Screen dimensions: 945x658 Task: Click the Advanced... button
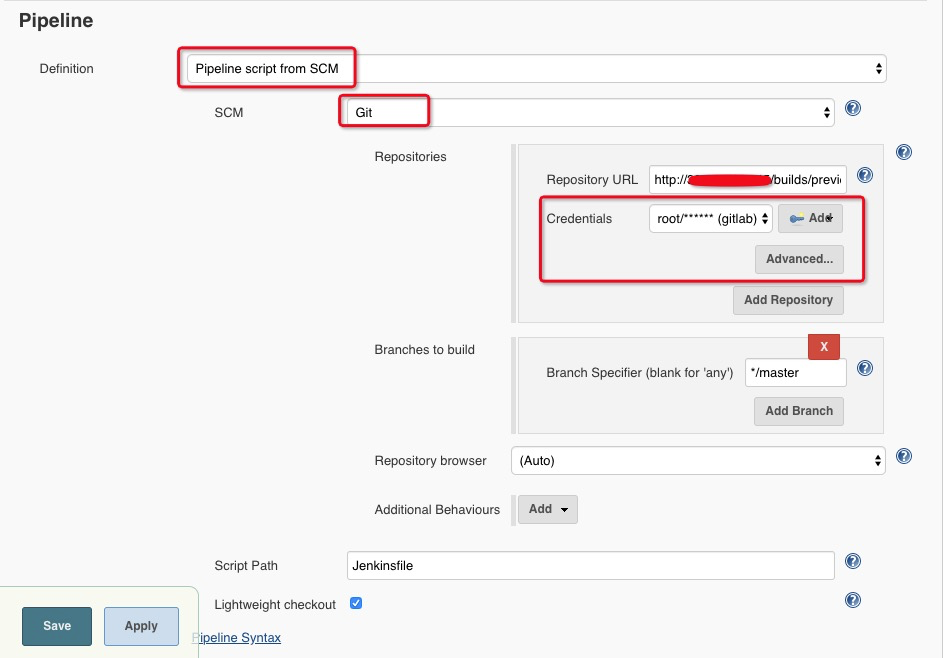coord(799,259)
